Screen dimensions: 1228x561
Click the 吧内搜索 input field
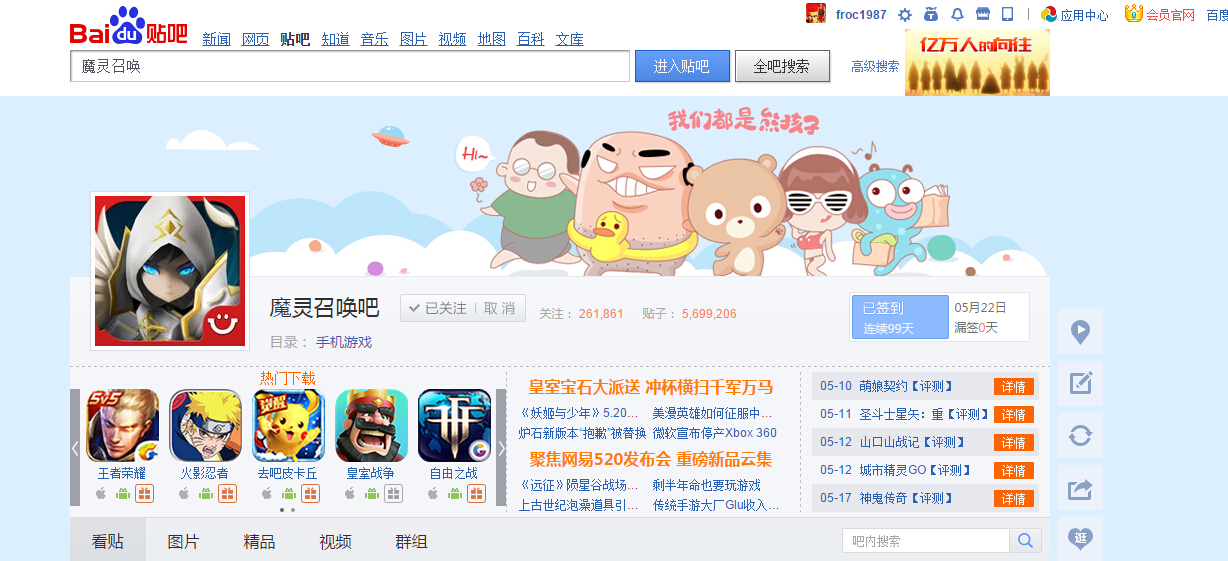[926, 541]
